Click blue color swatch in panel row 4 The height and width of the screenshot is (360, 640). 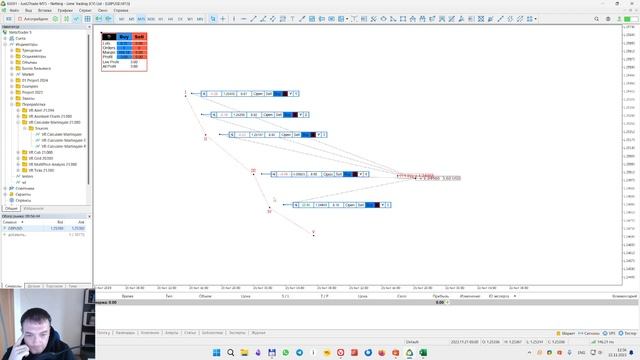point(348,174)
